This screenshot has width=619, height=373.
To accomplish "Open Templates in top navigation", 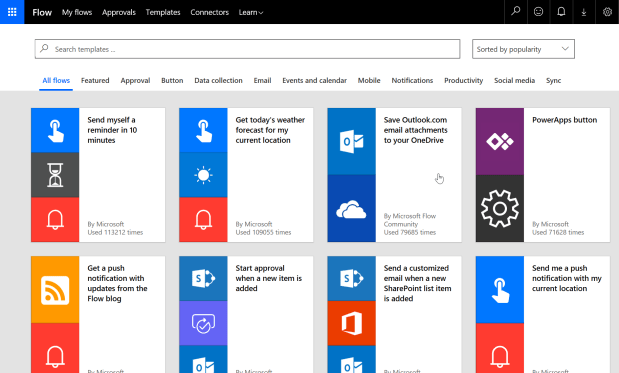I will (x=163, y=12).
